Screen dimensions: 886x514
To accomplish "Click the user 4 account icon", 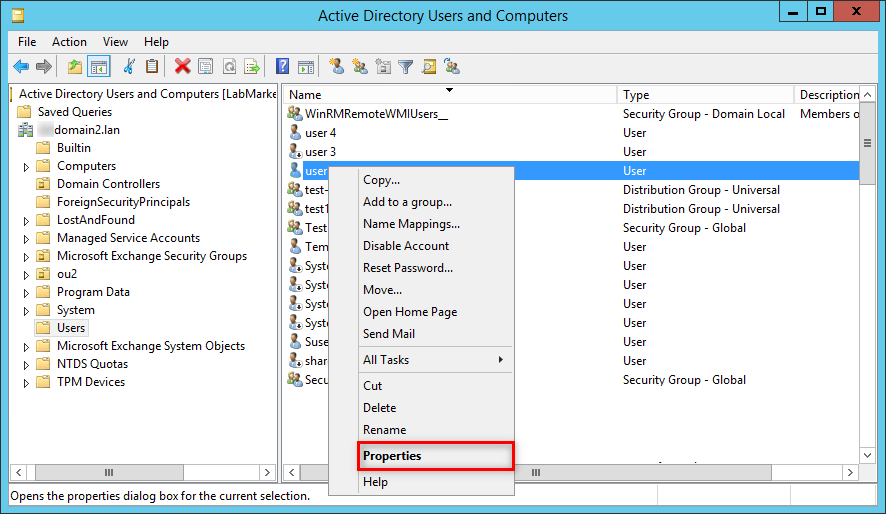I will tap(295, 132).
